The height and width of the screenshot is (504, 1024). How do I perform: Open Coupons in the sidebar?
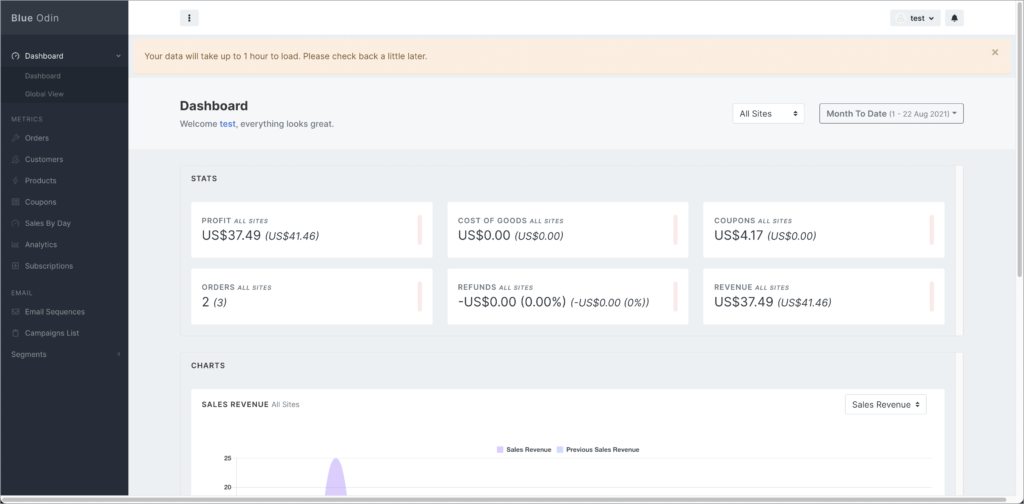40,202
